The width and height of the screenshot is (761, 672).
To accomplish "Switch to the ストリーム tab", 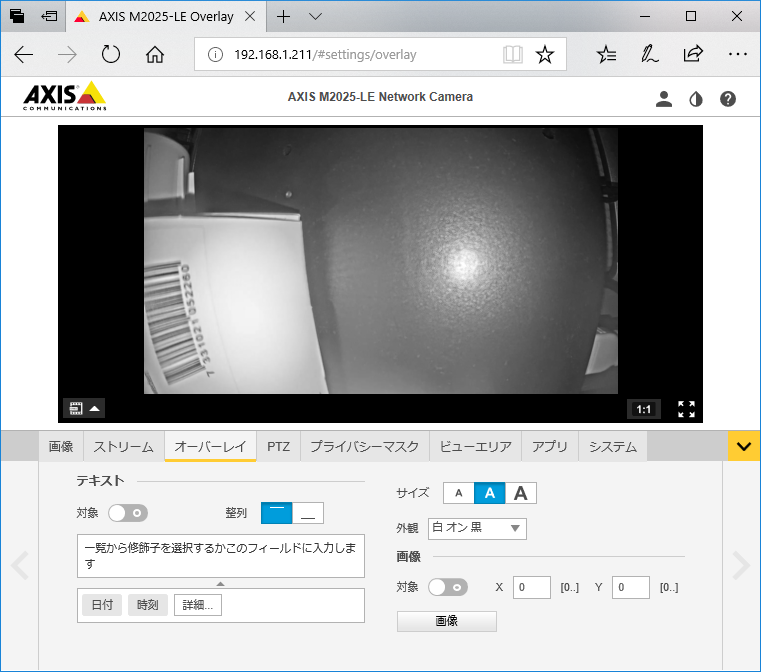I will tap(123, 446).
